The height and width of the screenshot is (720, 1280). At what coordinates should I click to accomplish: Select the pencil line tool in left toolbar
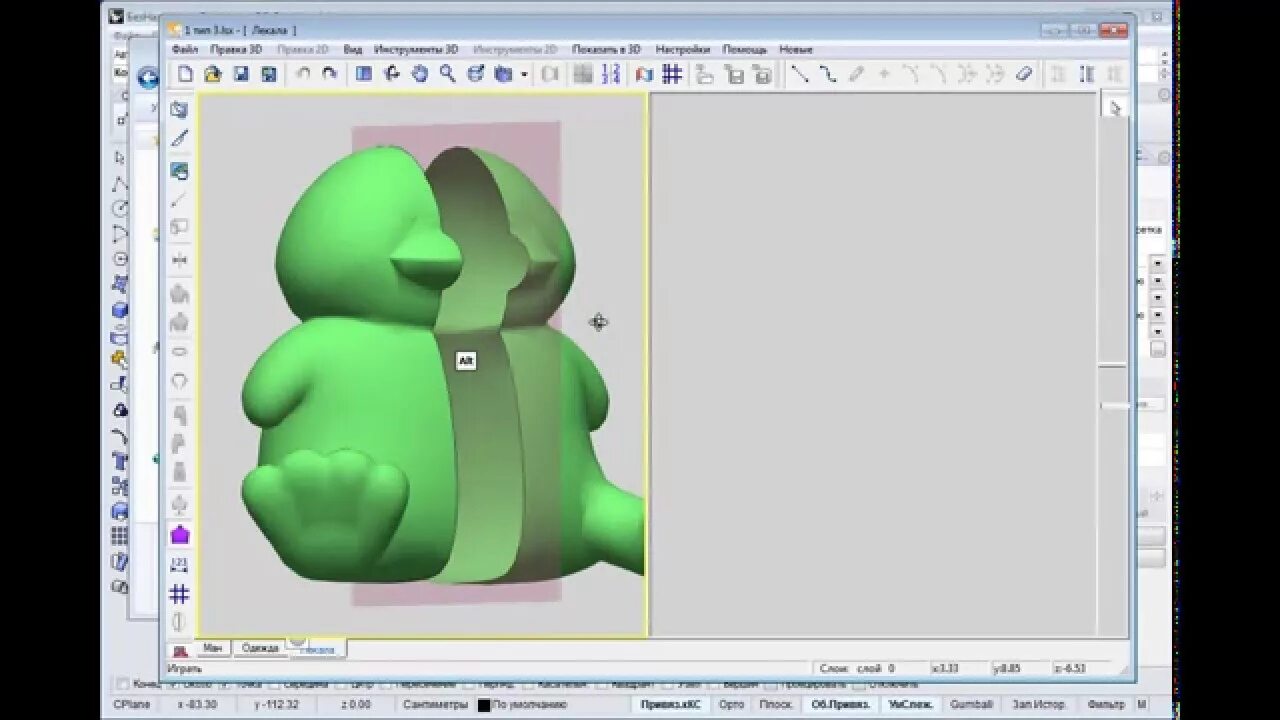tap(179, 139)
